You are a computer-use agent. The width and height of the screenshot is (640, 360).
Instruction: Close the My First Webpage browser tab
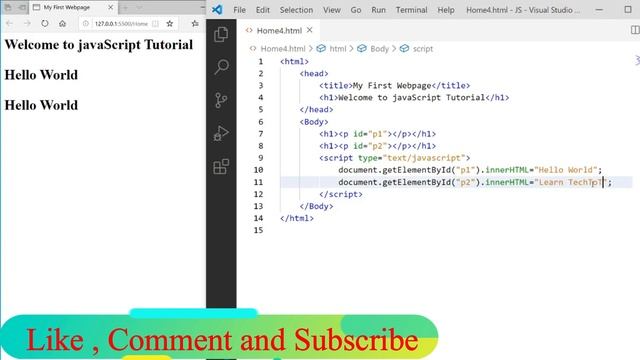pyautogui.click(x=110, y=7)
